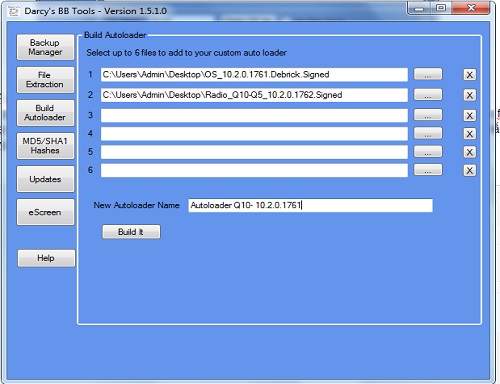Browse for file in row 2
500x384 pixels.
(428, 94)
